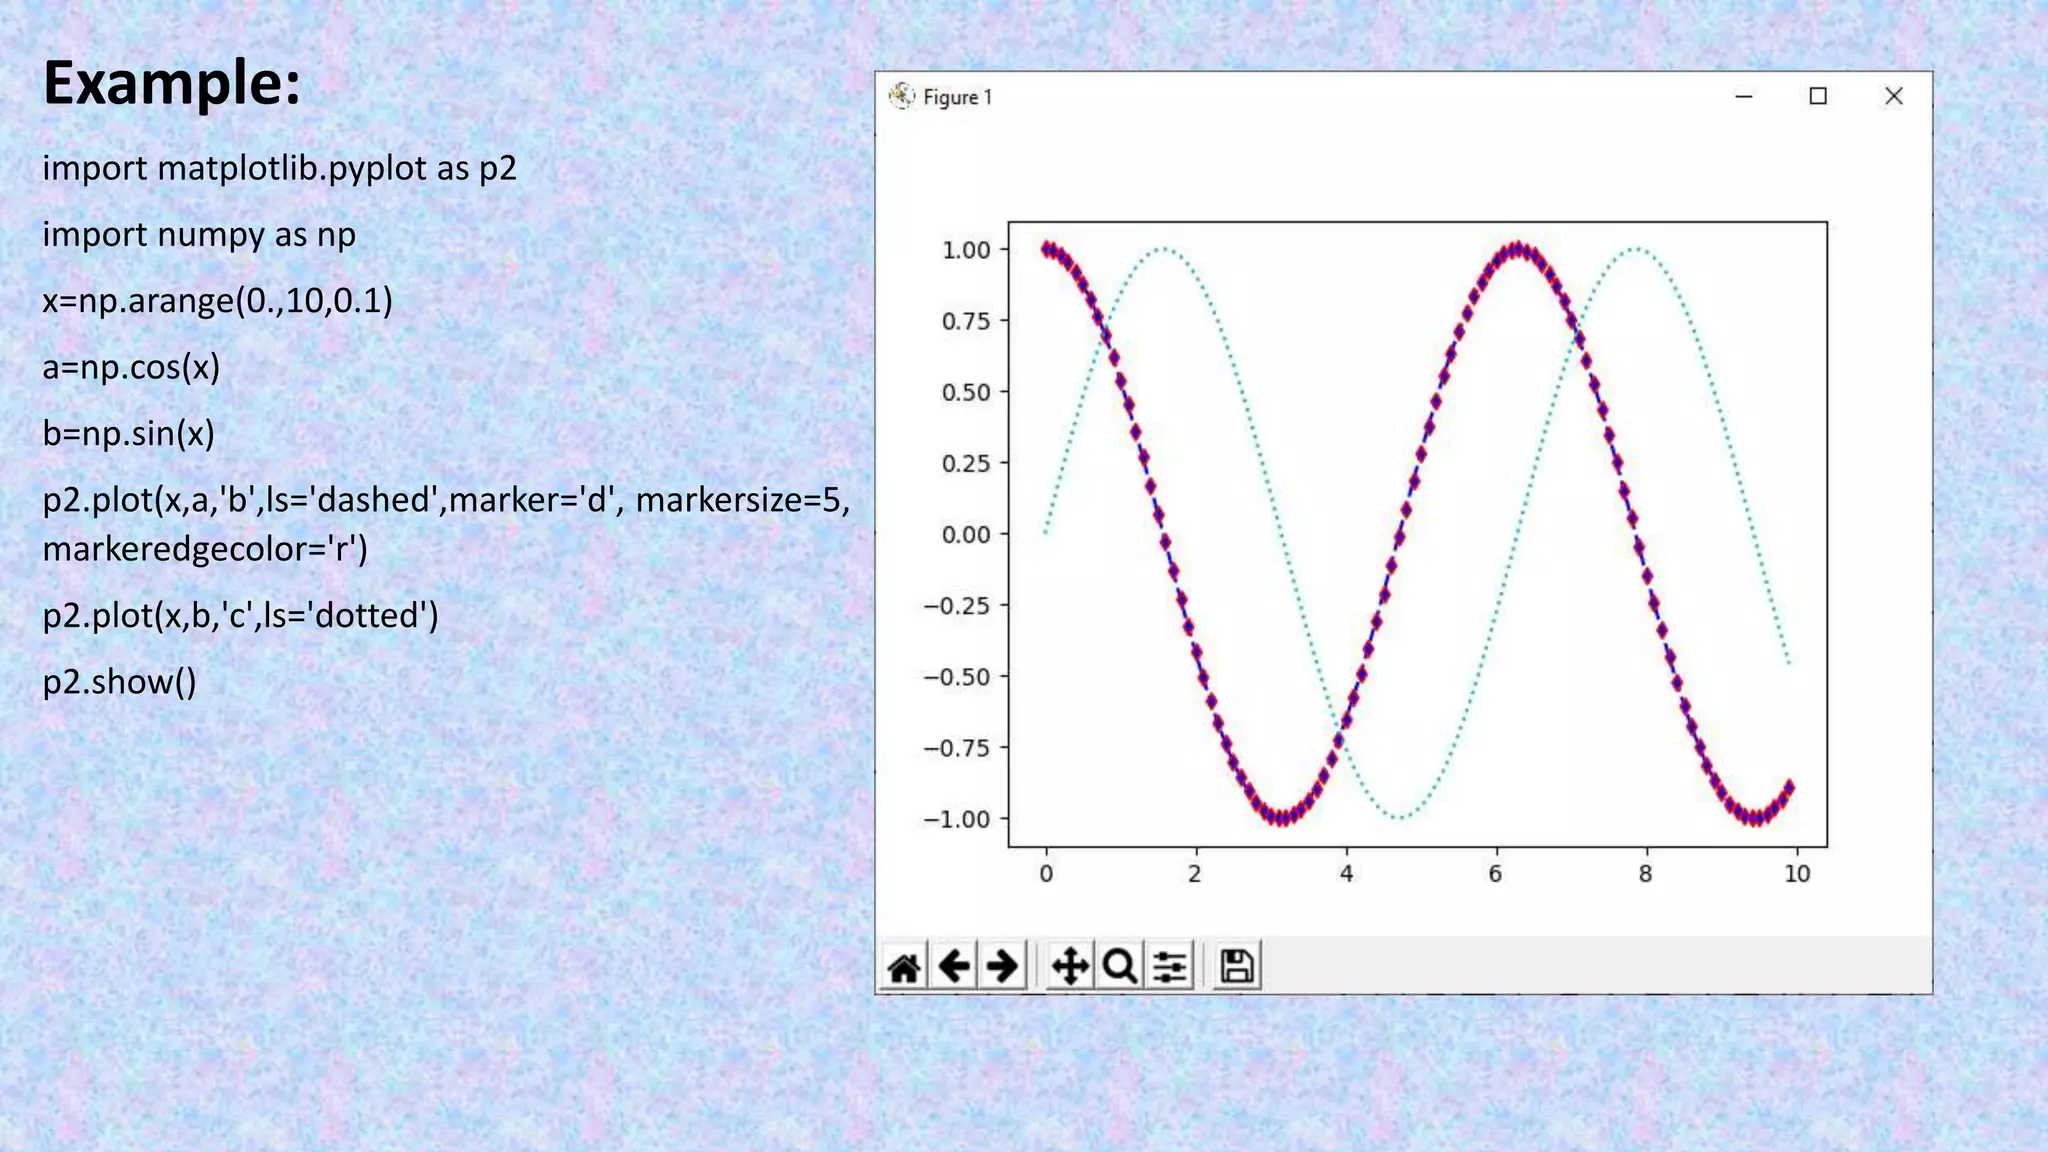Click the 'Example:' slide heading
Screen dimensions: 2048x1152
coord(171,82)
